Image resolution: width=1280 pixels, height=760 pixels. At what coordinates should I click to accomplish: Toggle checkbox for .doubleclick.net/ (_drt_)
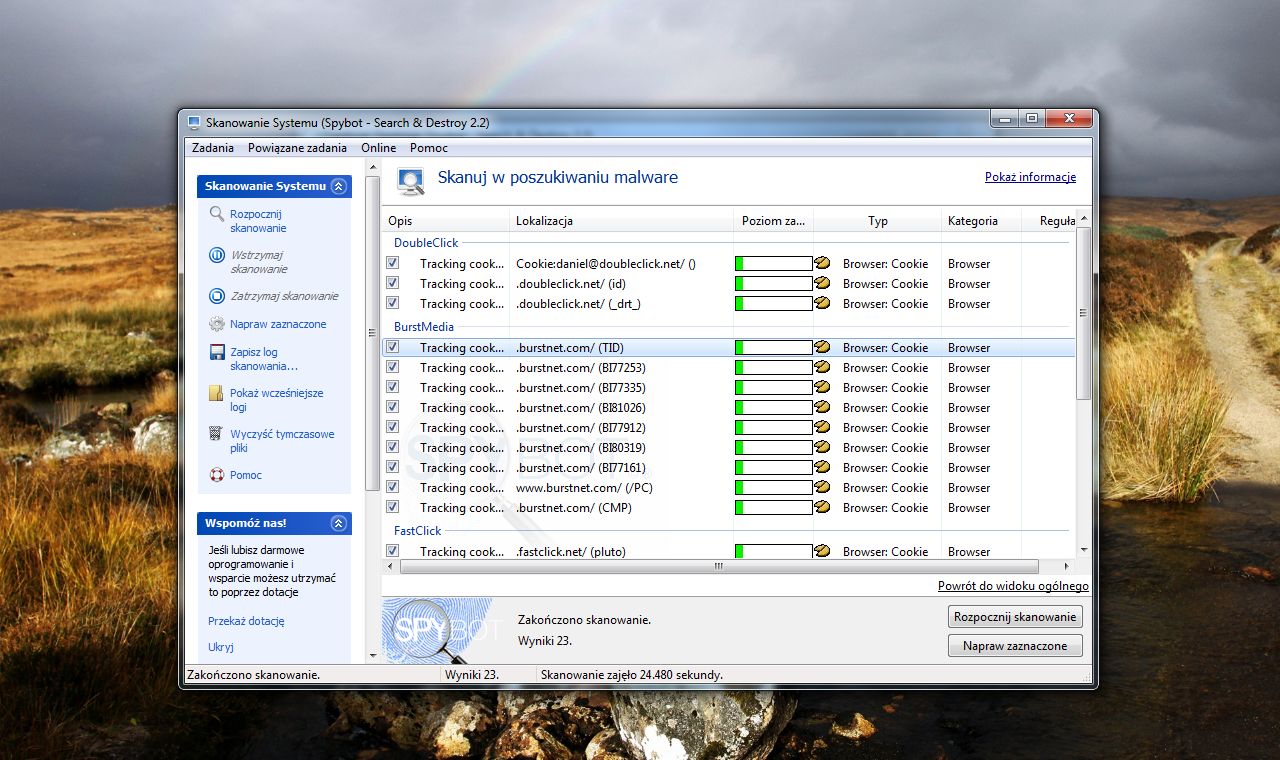[x=393, y=303]
